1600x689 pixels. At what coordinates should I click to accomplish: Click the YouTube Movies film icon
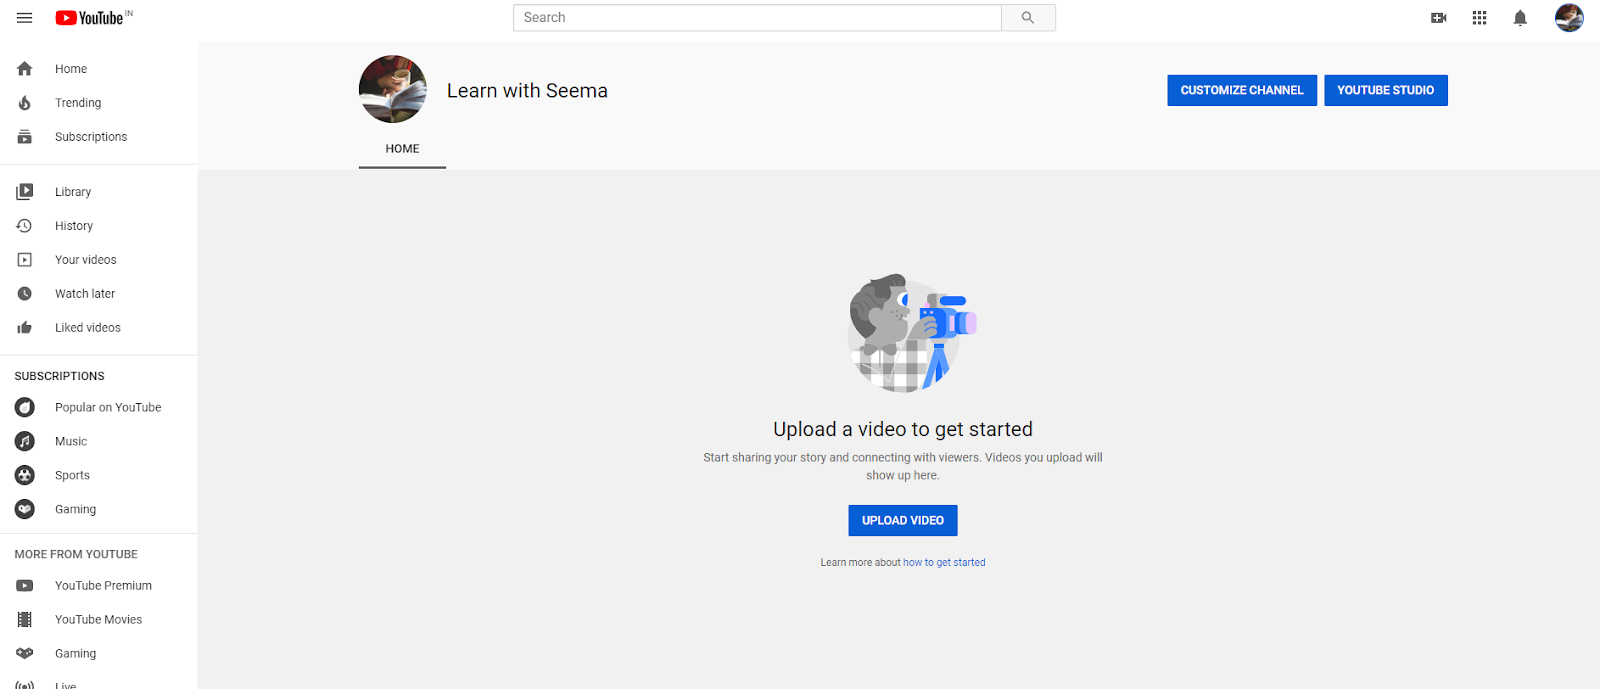[25, 620]
